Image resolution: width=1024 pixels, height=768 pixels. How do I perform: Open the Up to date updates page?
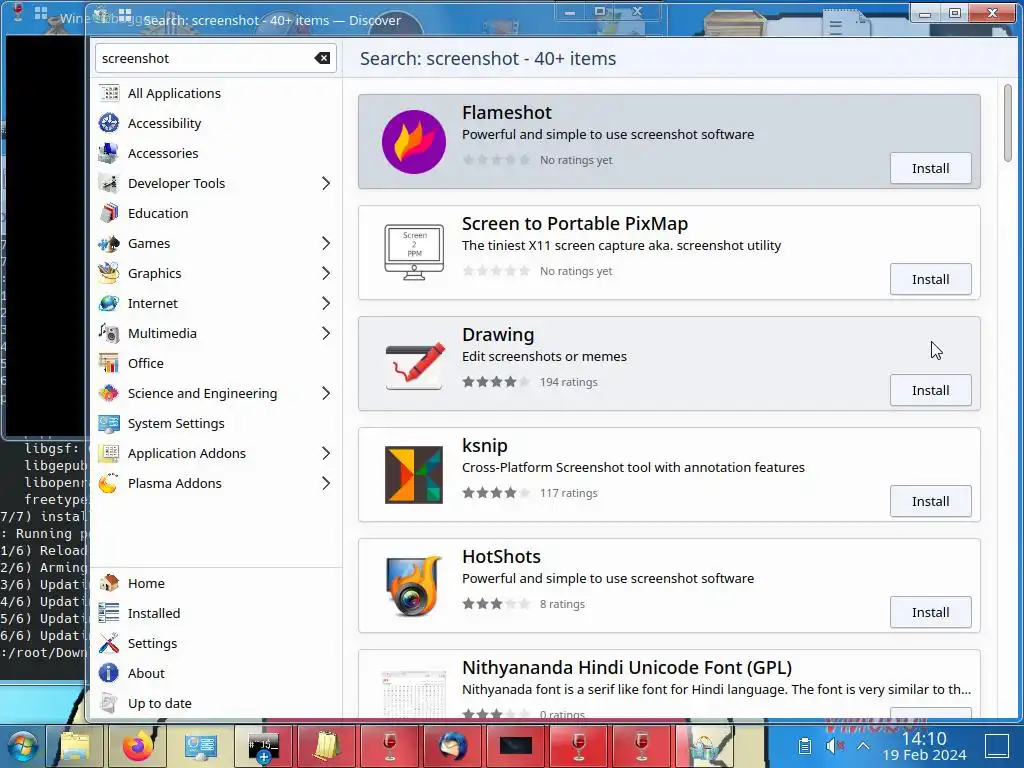pos(216,703)
